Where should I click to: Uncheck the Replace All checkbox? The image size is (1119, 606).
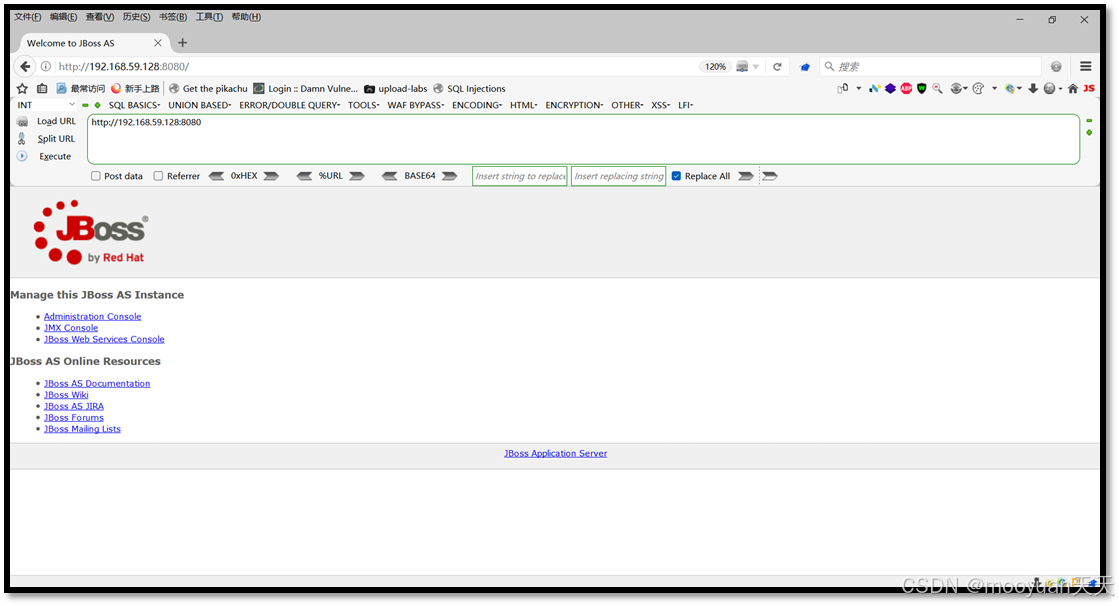[x=676, y=176]
